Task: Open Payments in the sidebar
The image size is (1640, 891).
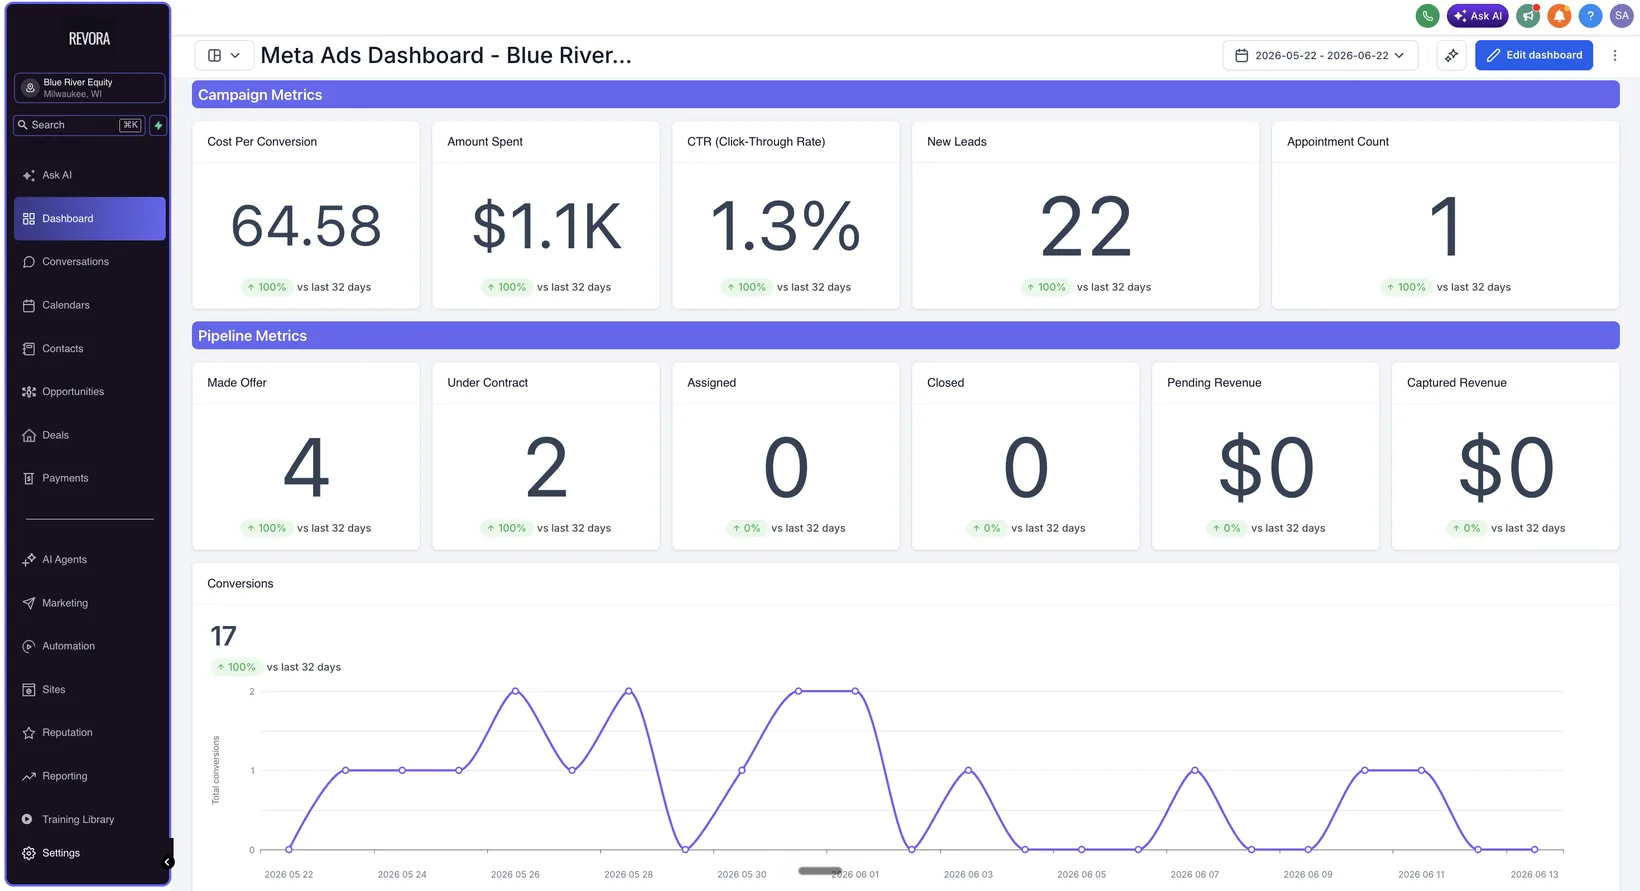Action: [90, 478]
